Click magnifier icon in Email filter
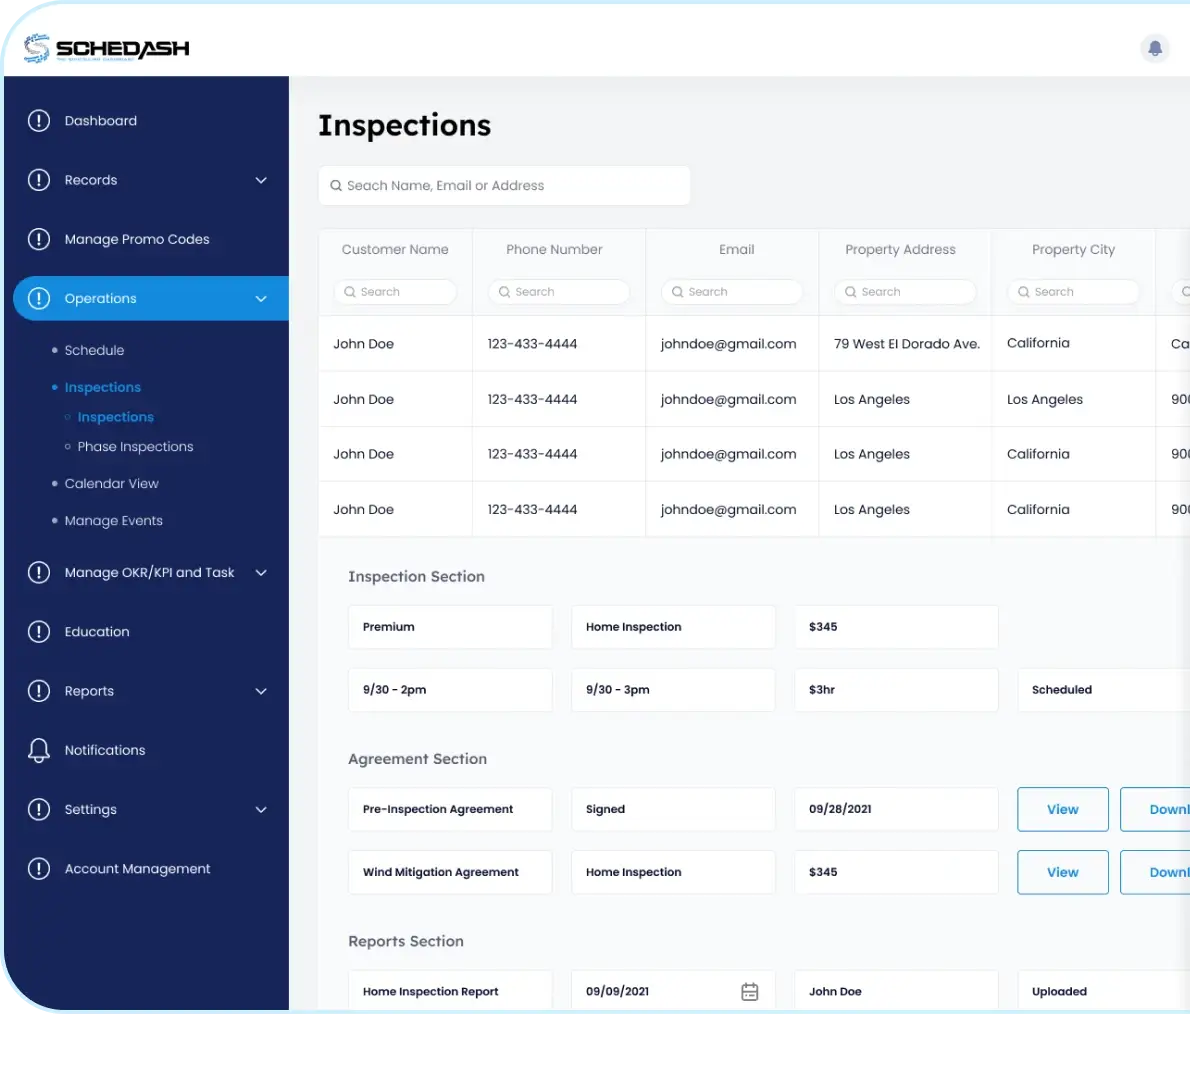Screen dimensions: 1190x1082 pos(677,291)
